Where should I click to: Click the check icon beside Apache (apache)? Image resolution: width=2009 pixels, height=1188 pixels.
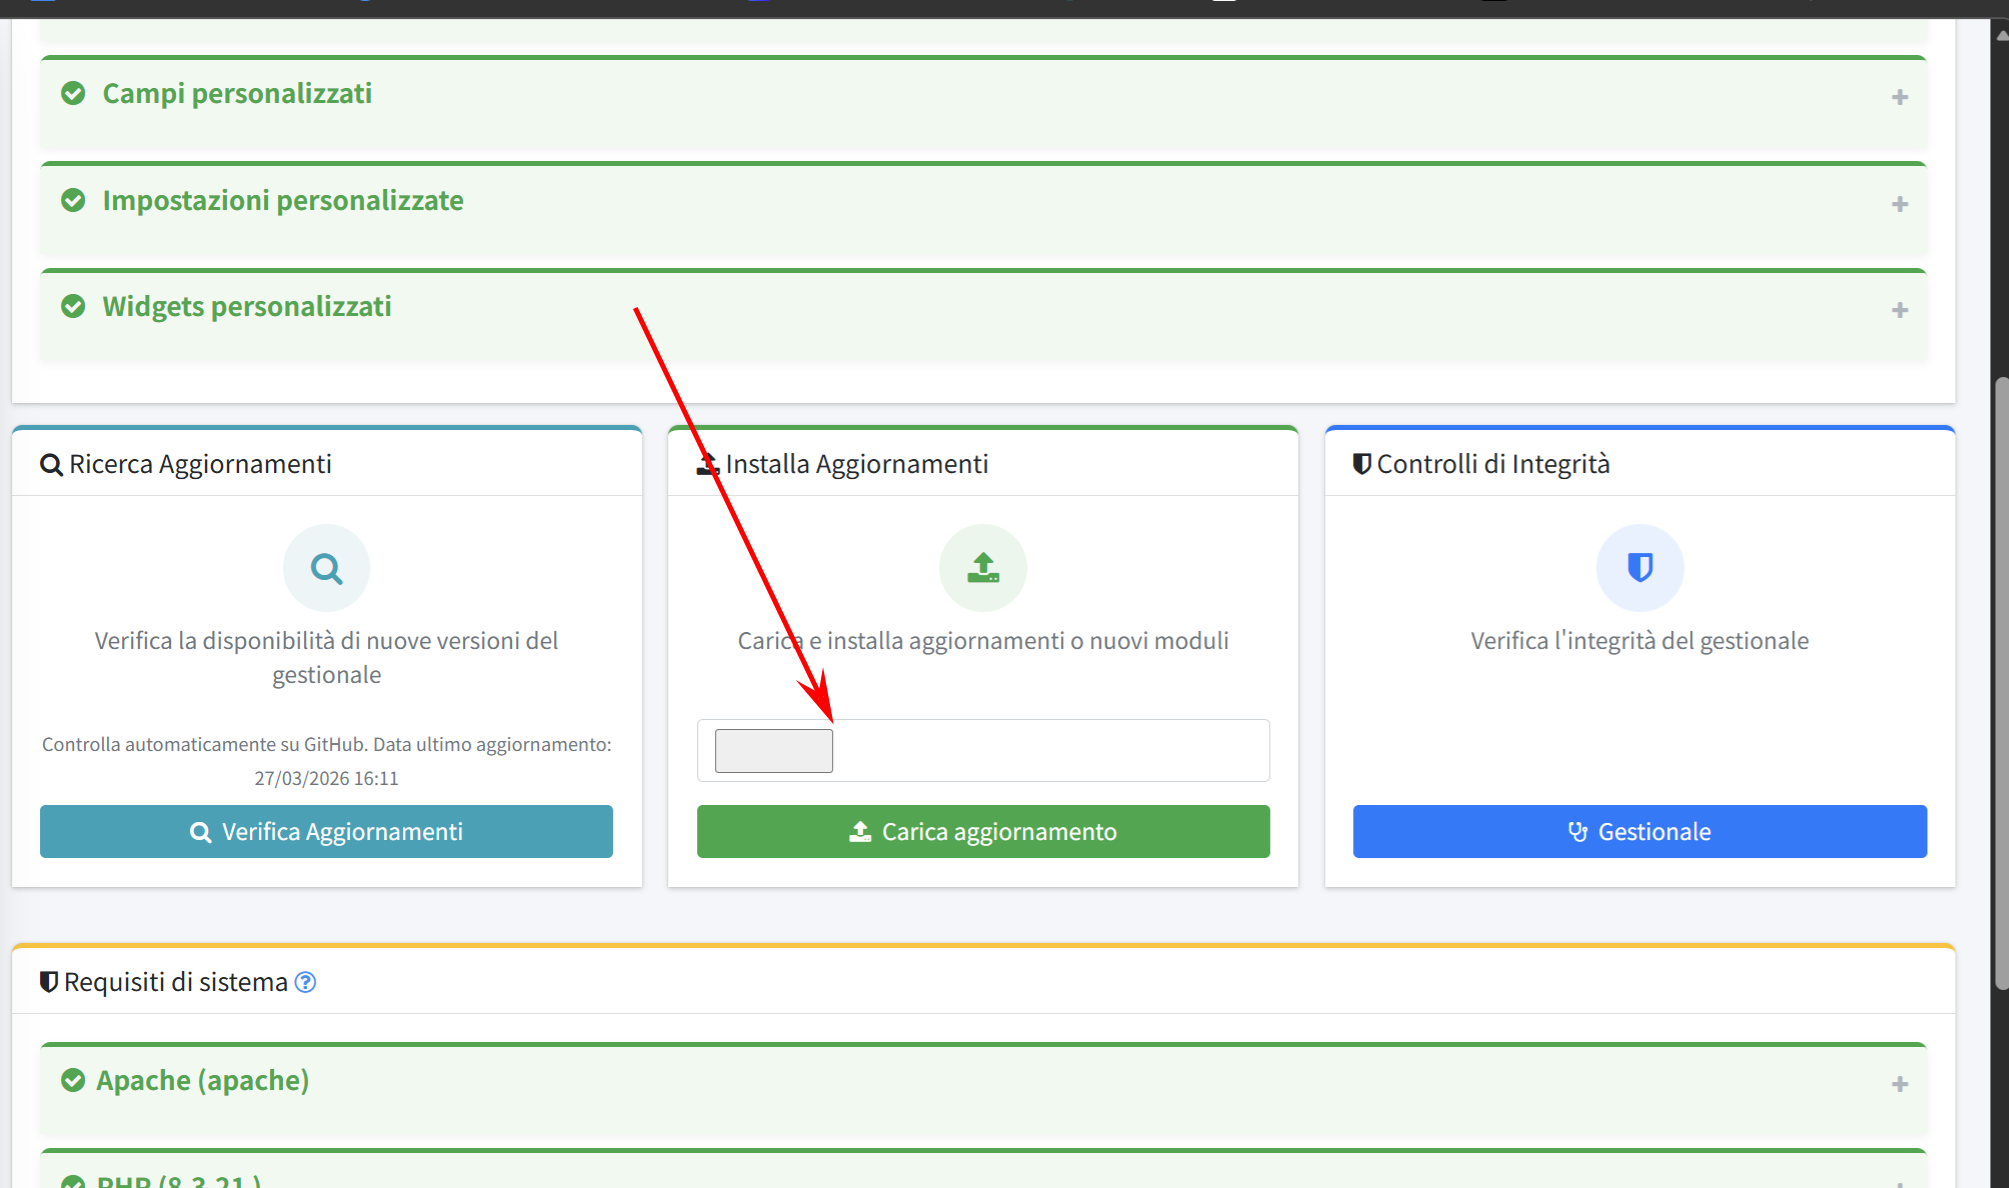[73, 1081]
